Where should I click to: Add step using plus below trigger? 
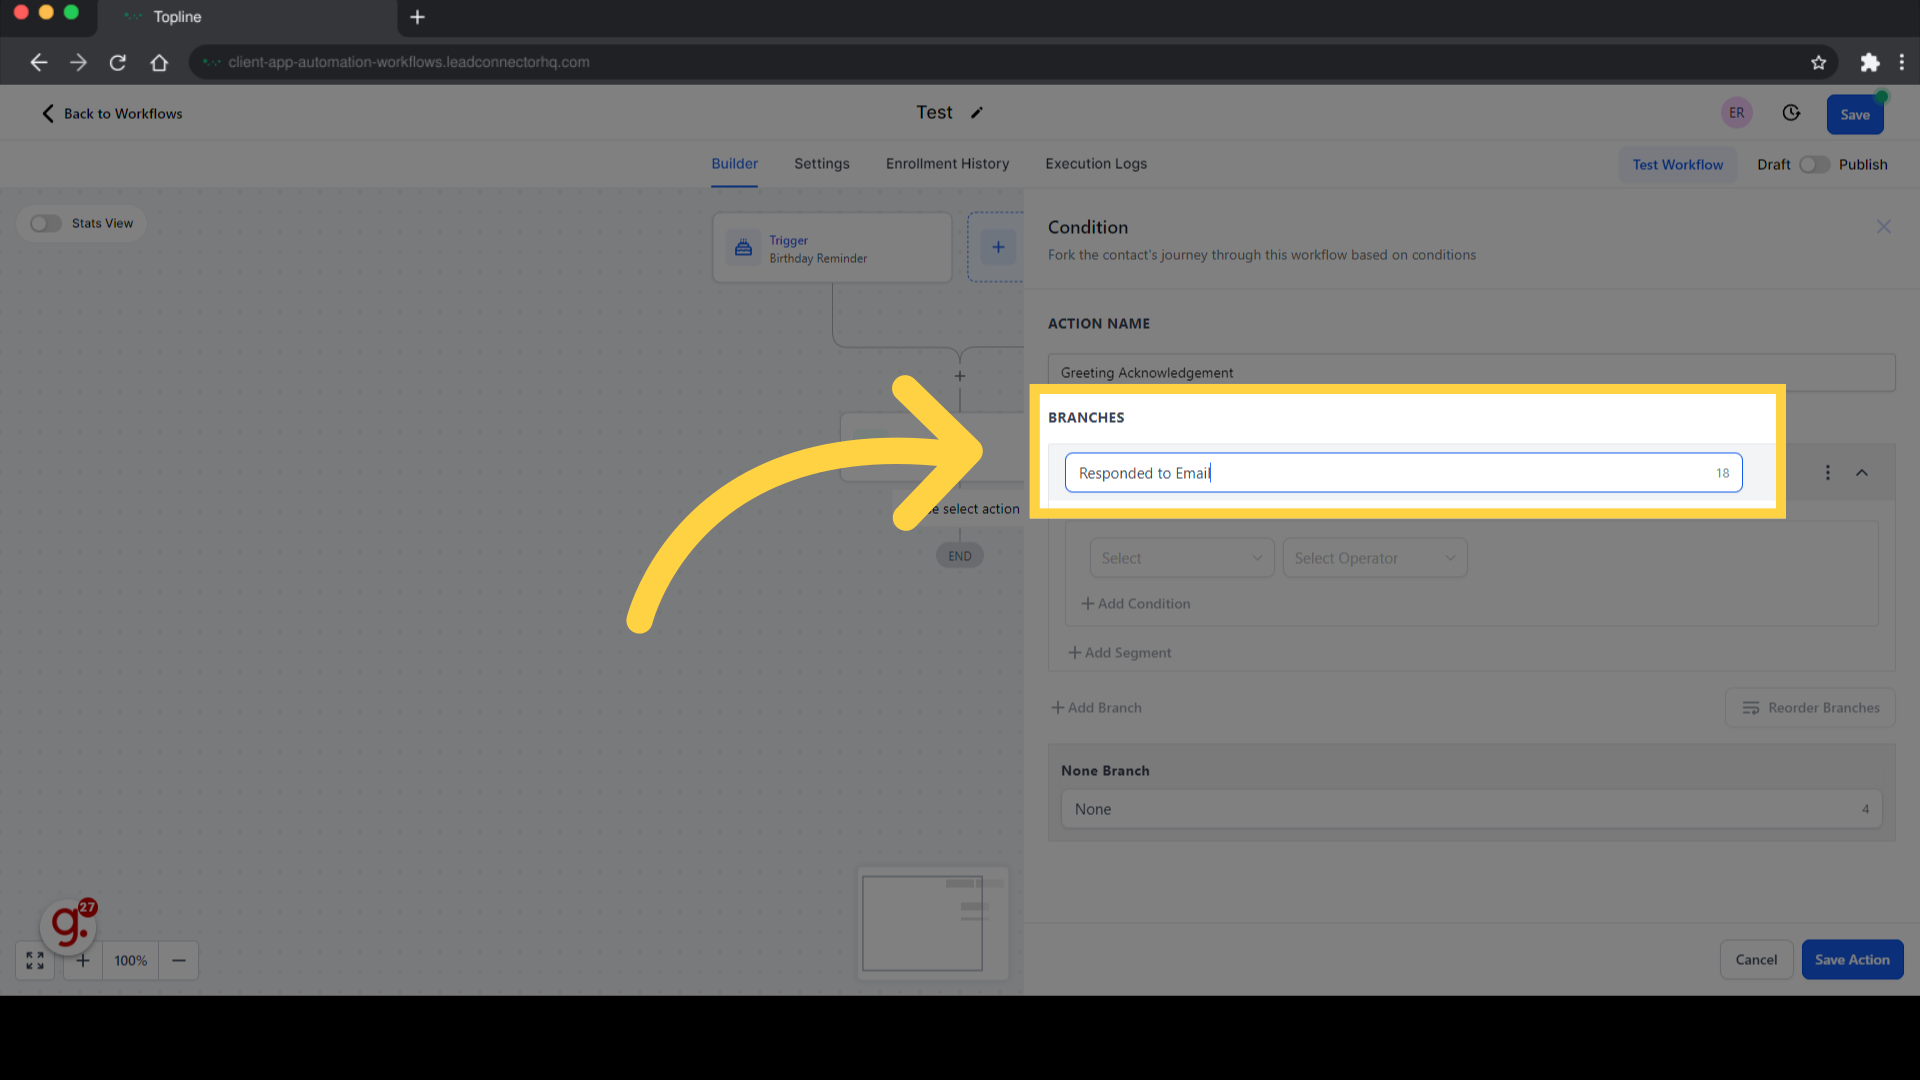click(960, 376)
